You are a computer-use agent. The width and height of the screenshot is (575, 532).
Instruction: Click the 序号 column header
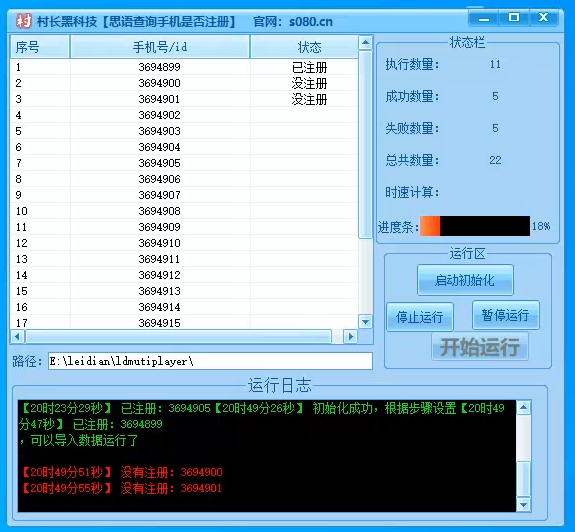[40, 47]
